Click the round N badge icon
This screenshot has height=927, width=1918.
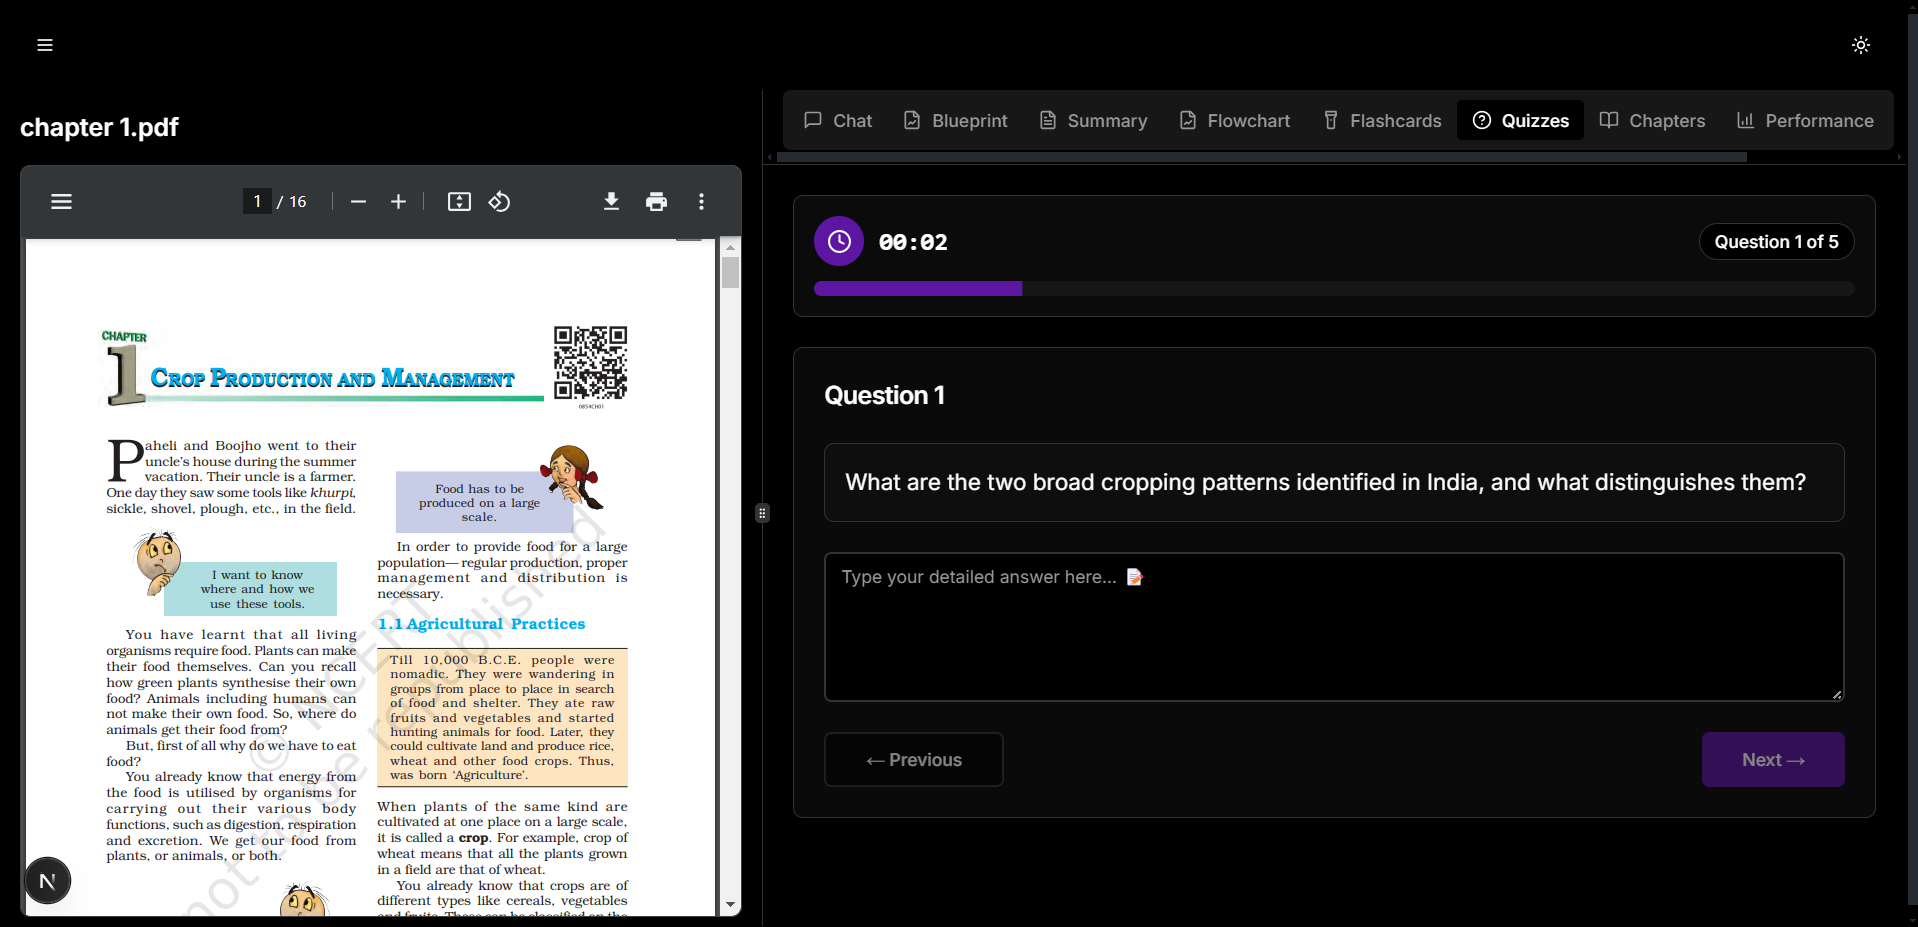pos(47,881)
